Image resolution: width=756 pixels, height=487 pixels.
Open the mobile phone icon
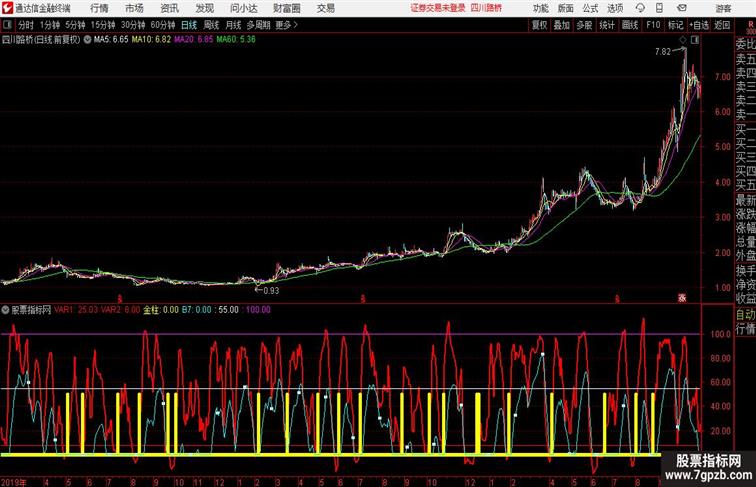(659, 8)
